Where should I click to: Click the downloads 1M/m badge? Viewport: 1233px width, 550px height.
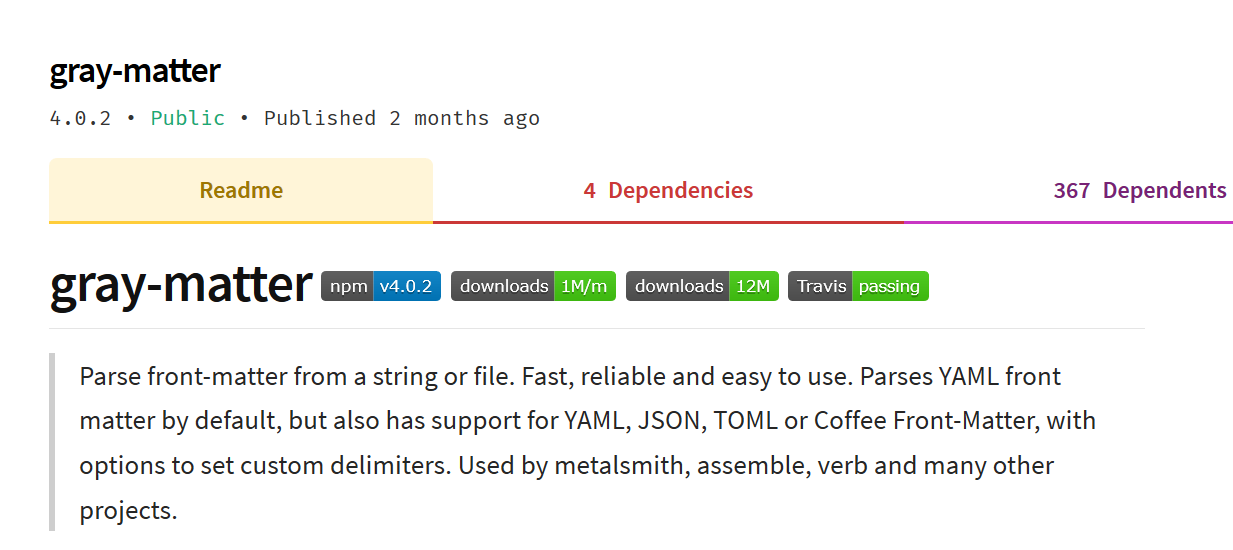pos(533,286)
